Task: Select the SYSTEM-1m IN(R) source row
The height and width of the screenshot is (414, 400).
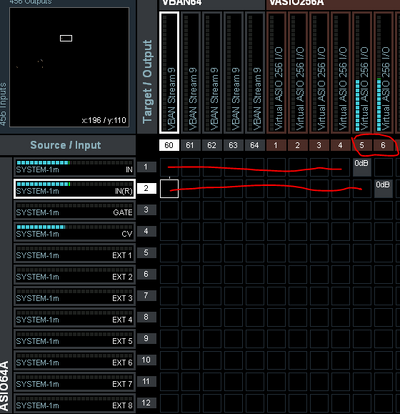Action: coord(74,189)
